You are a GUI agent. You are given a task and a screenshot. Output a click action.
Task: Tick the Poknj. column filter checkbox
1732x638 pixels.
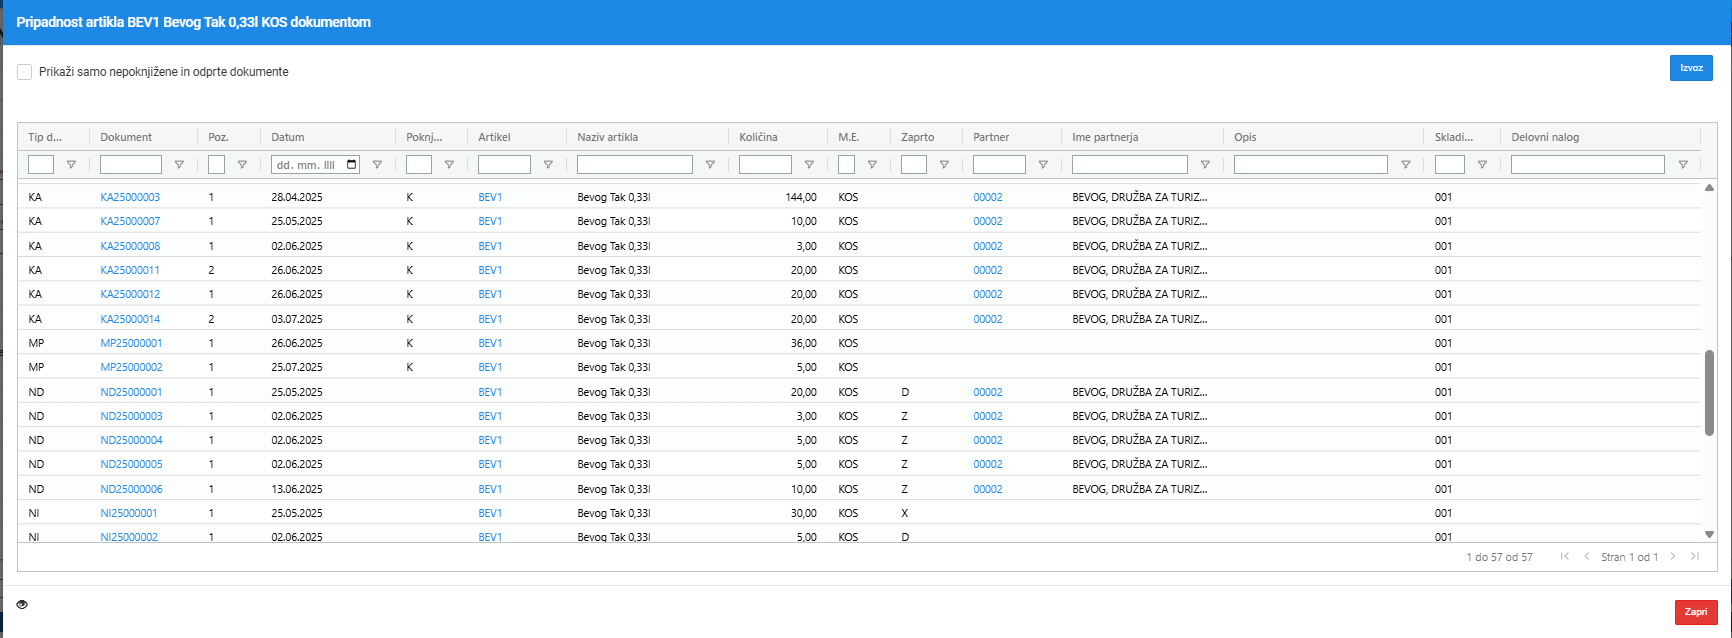[x=419, y=165]
